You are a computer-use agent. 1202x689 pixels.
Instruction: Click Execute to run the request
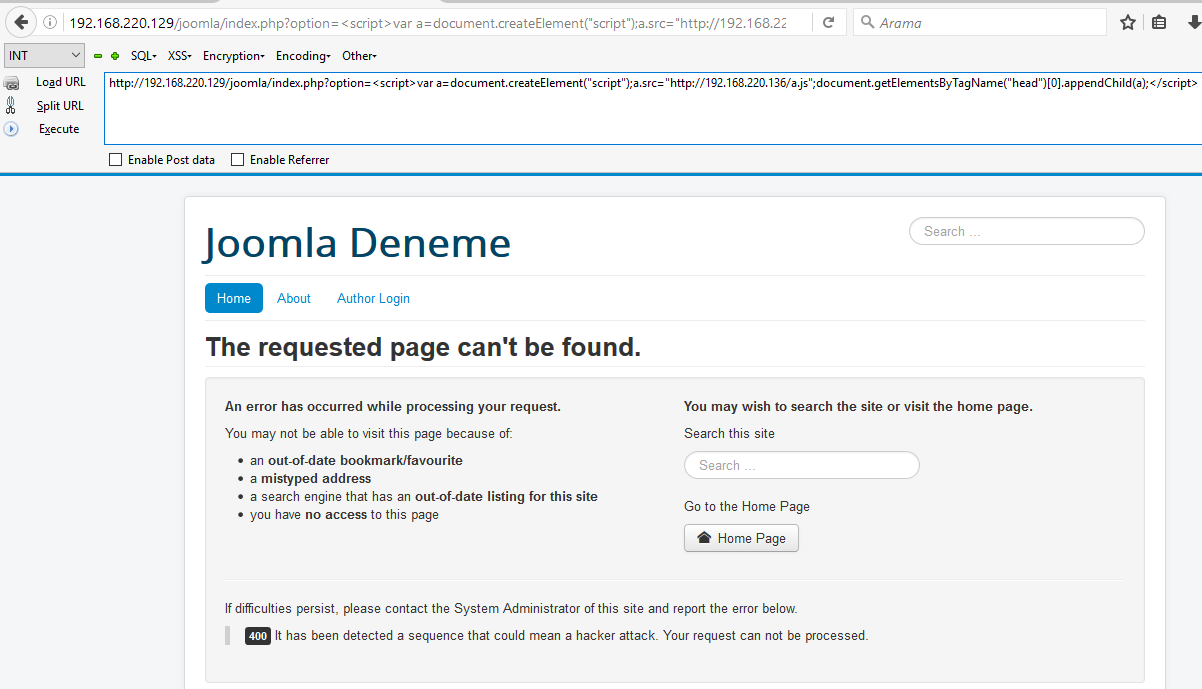point(59,129)
